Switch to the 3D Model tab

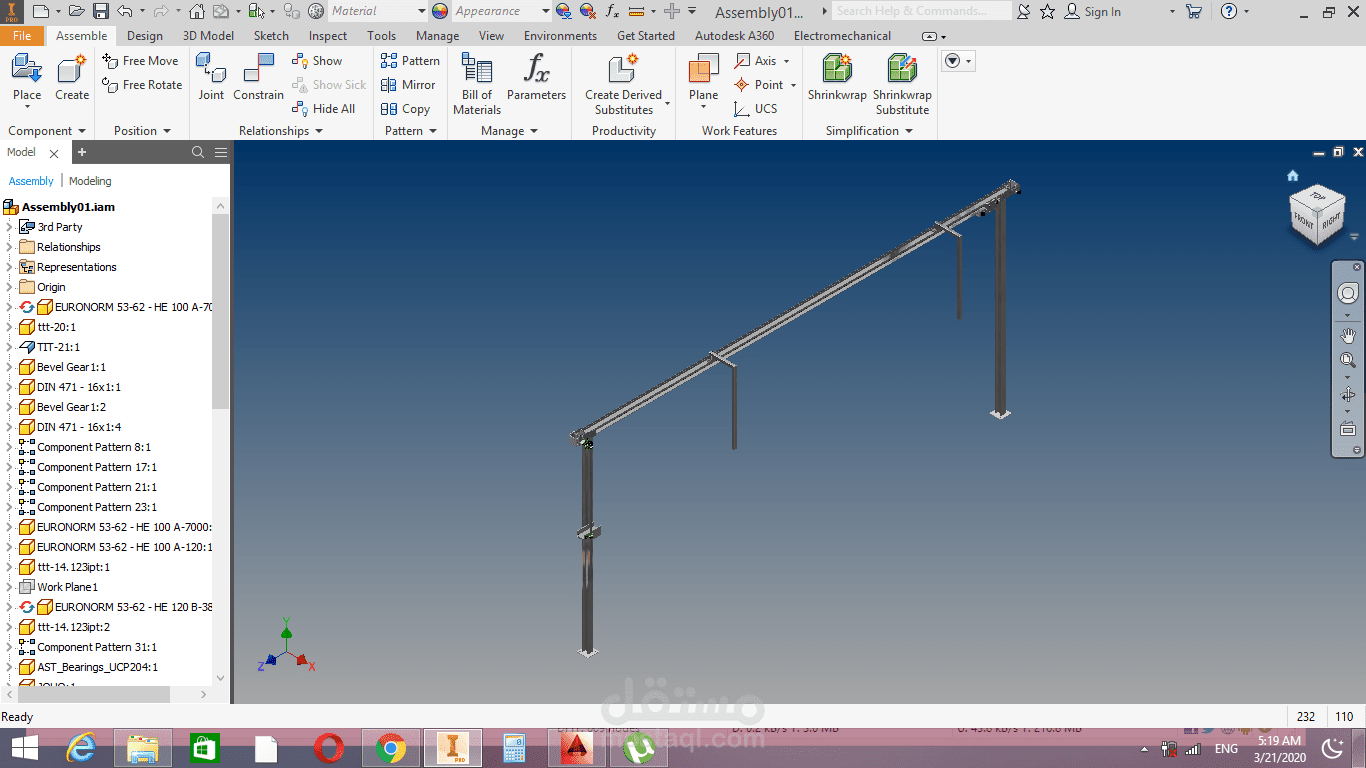[208, 36]
